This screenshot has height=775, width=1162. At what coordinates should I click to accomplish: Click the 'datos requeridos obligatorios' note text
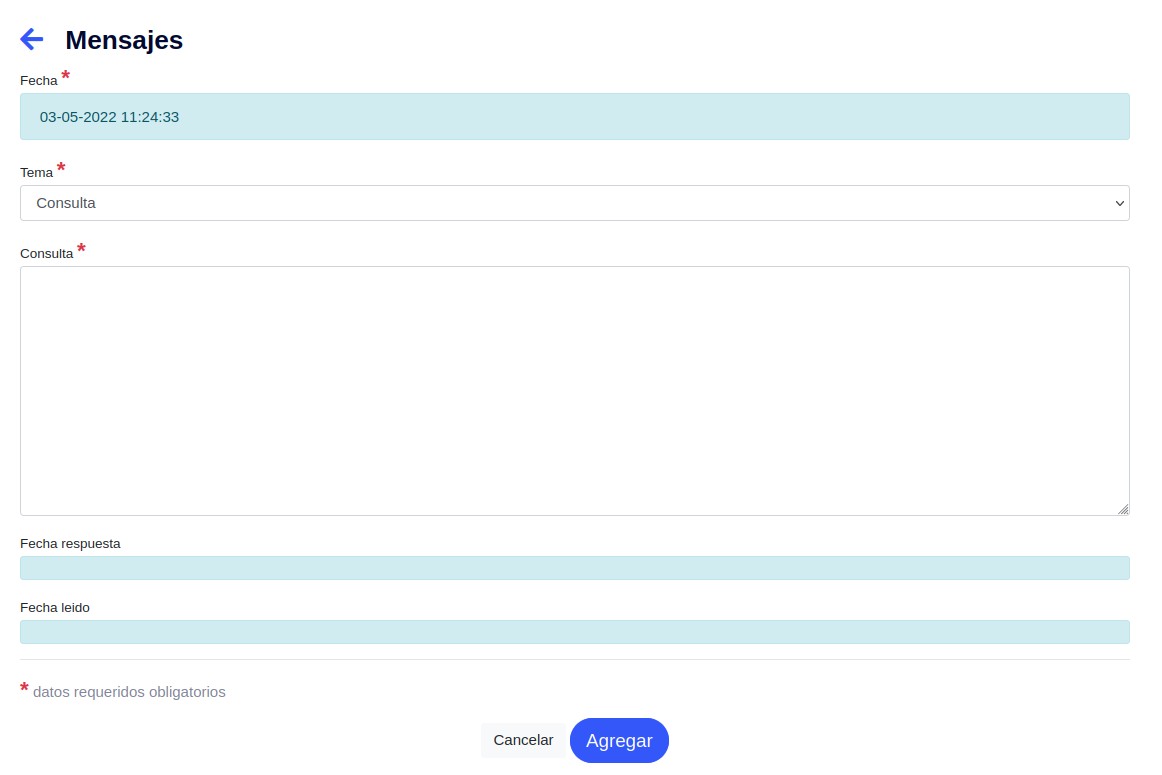129,692
